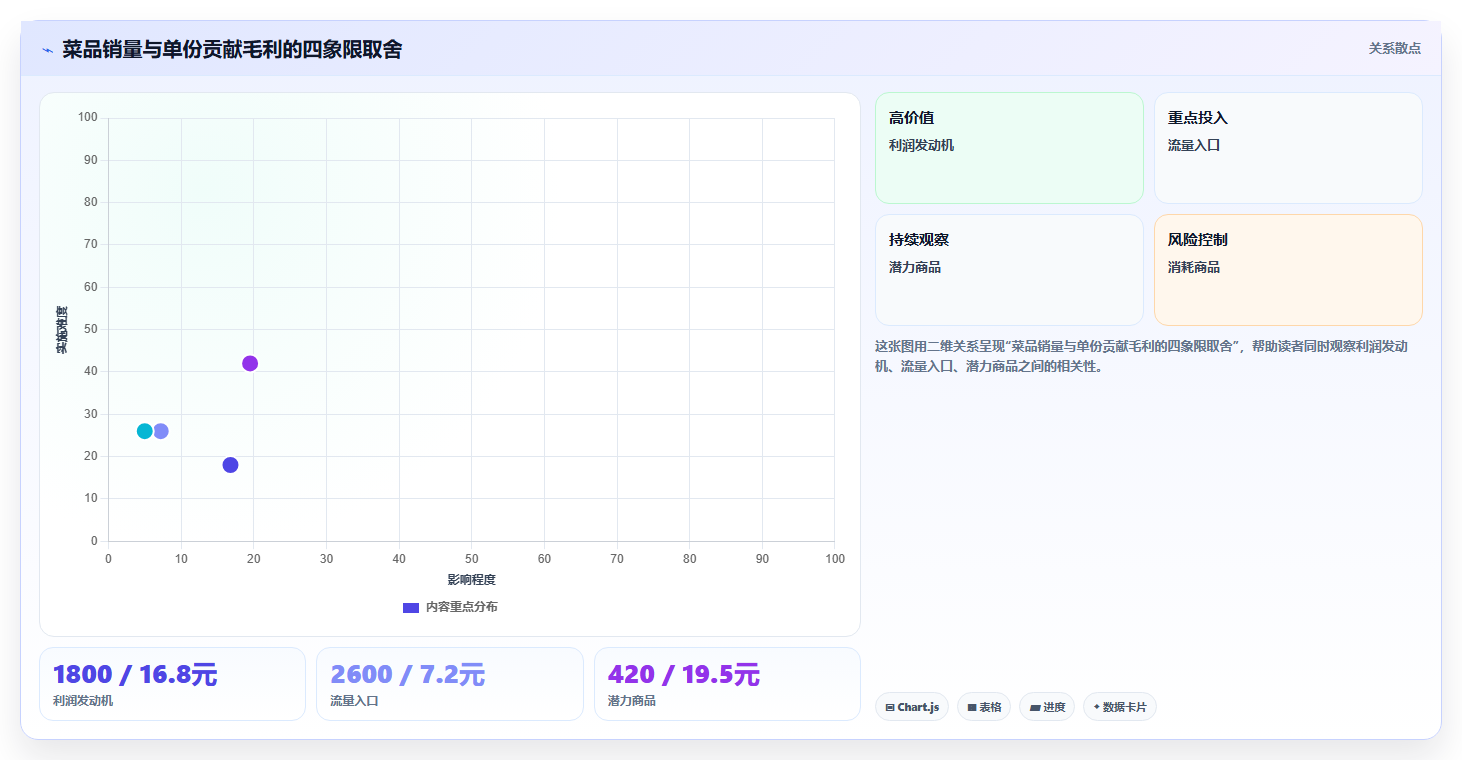Screen dimensions: 1462x760
Task: Click the 潜力商品 caption under 420 / 19.5元
Action: pyautogui.click(x=632, y=701)
